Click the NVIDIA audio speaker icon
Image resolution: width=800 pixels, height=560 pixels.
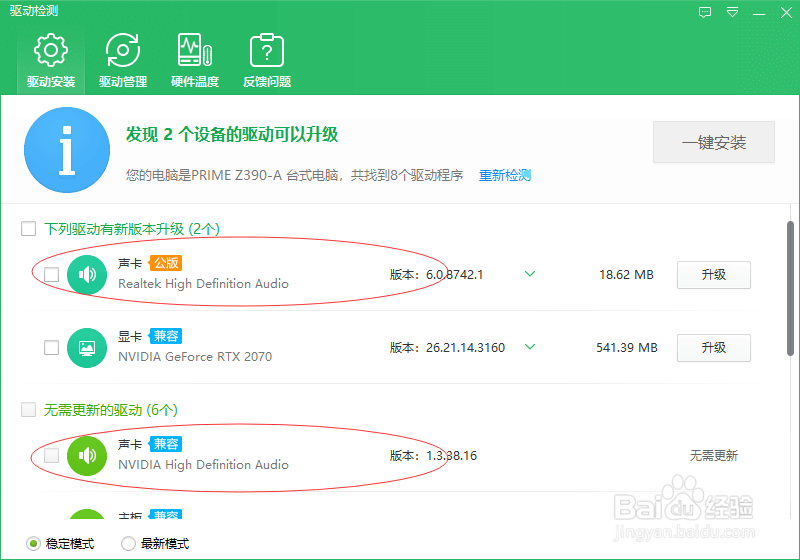click(x=87, y=455)
